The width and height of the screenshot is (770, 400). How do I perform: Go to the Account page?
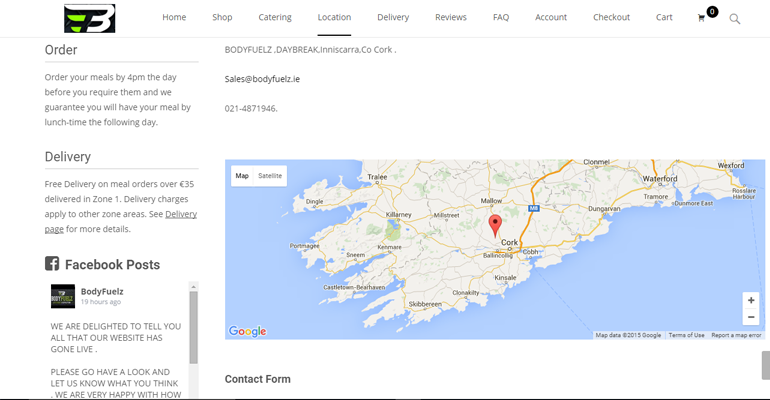(x=551, y=17)
